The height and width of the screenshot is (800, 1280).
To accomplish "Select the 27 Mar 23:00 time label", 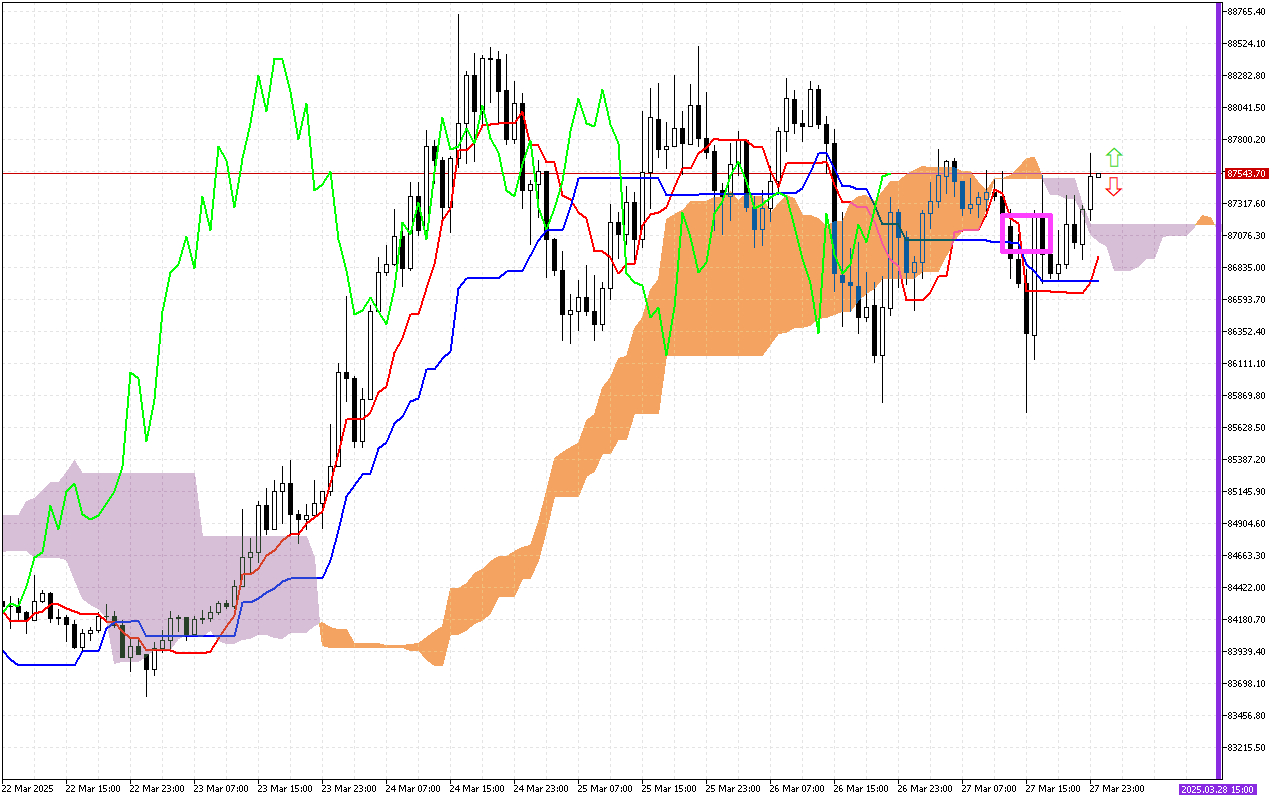I will click(1116, 789).
